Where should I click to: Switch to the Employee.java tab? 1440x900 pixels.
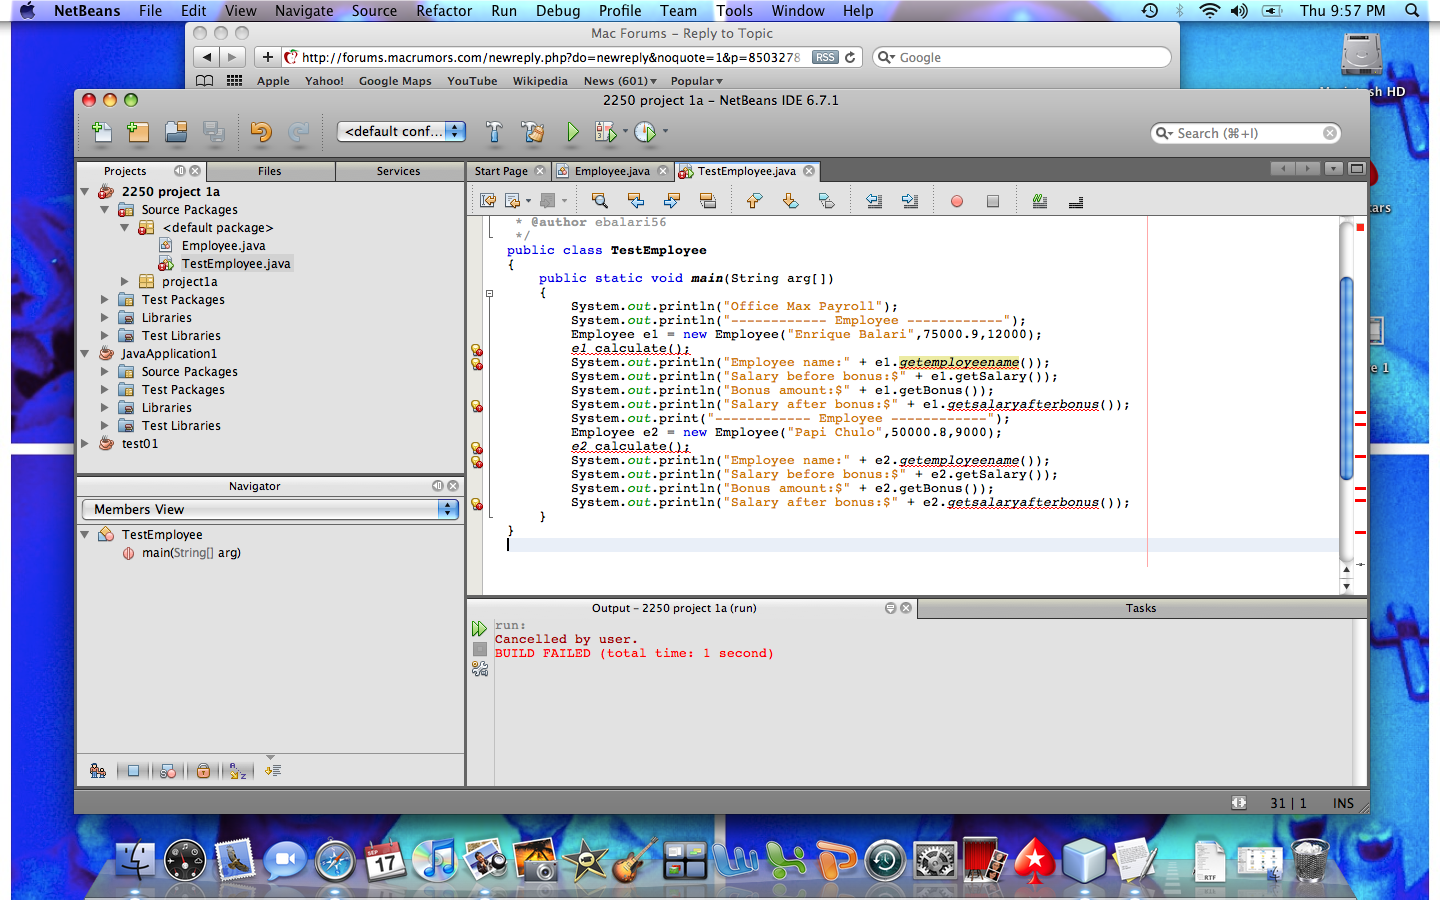pos(612,171)
